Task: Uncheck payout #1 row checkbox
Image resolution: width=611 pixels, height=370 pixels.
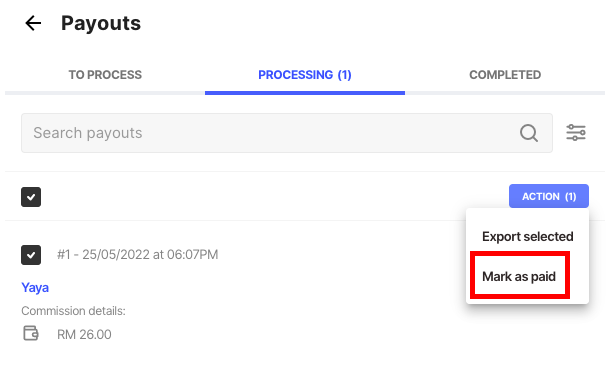Action: click(31, 255)
